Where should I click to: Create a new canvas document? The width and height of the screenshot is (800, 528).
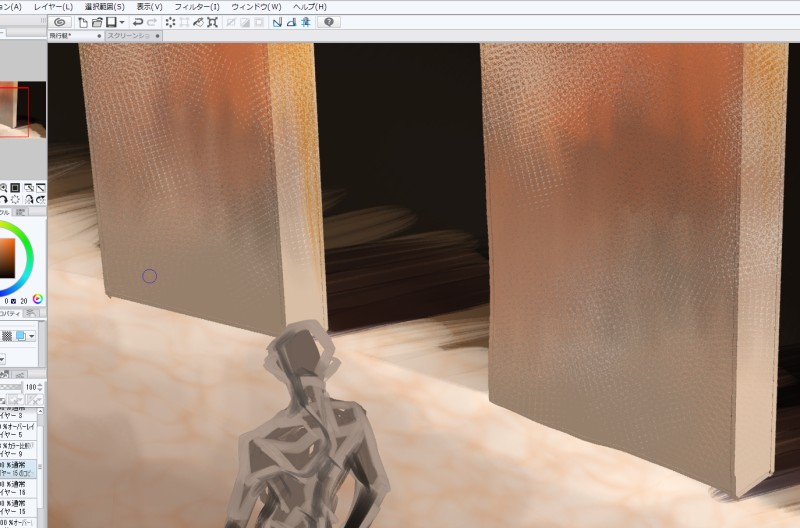[x=82, y=22]
